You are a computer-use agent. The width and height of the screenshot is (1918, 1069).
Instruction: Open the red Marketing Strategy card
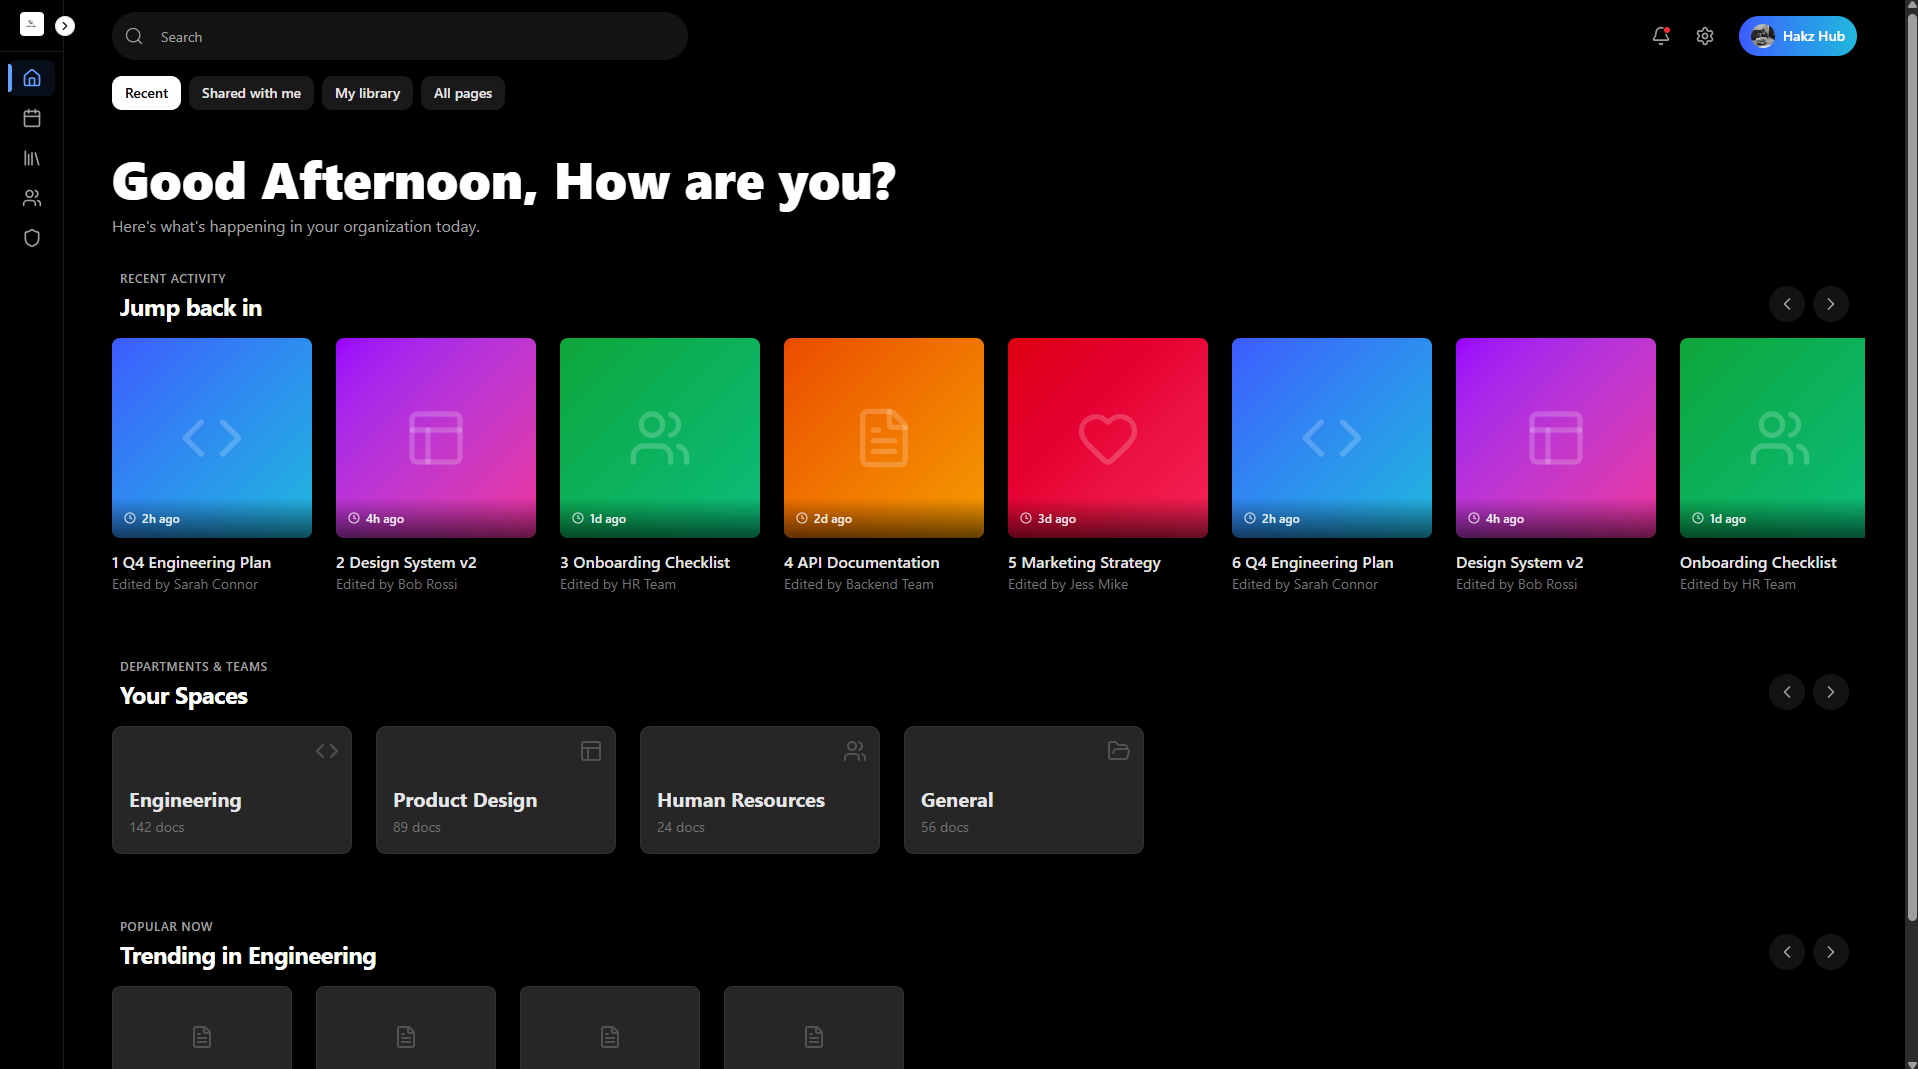[1107, 438]
